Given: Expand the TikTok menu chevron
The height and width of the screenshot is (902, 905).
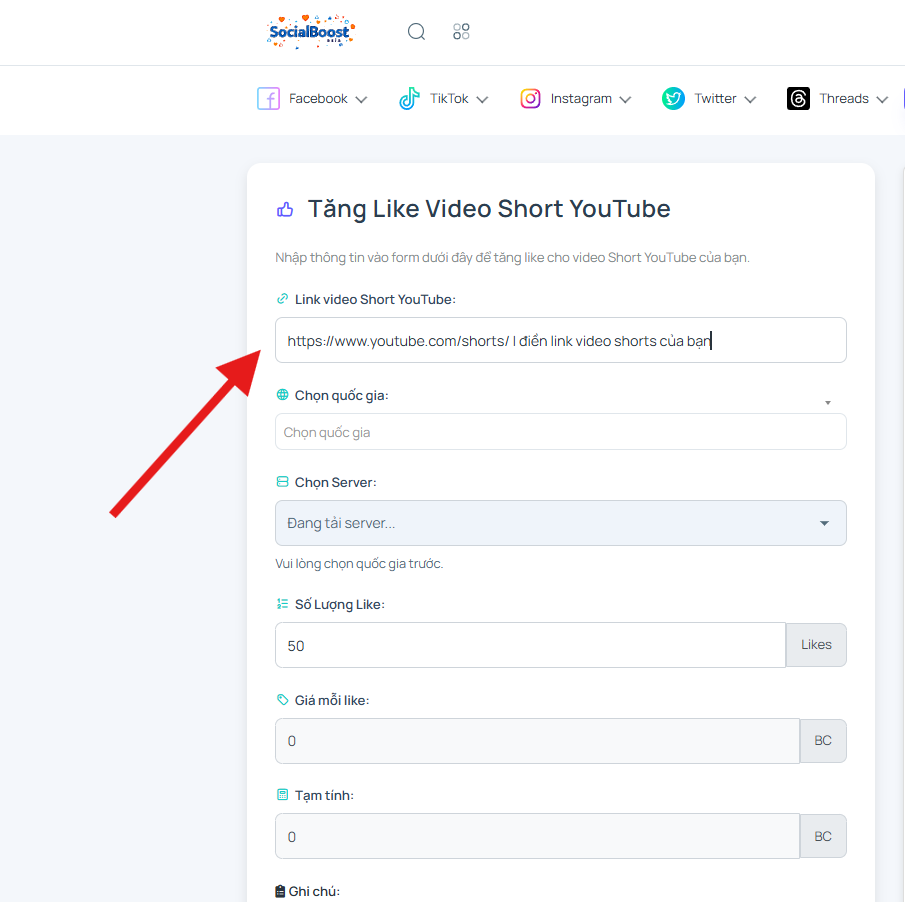Looking at the screenshot, I should coord(482,100).
